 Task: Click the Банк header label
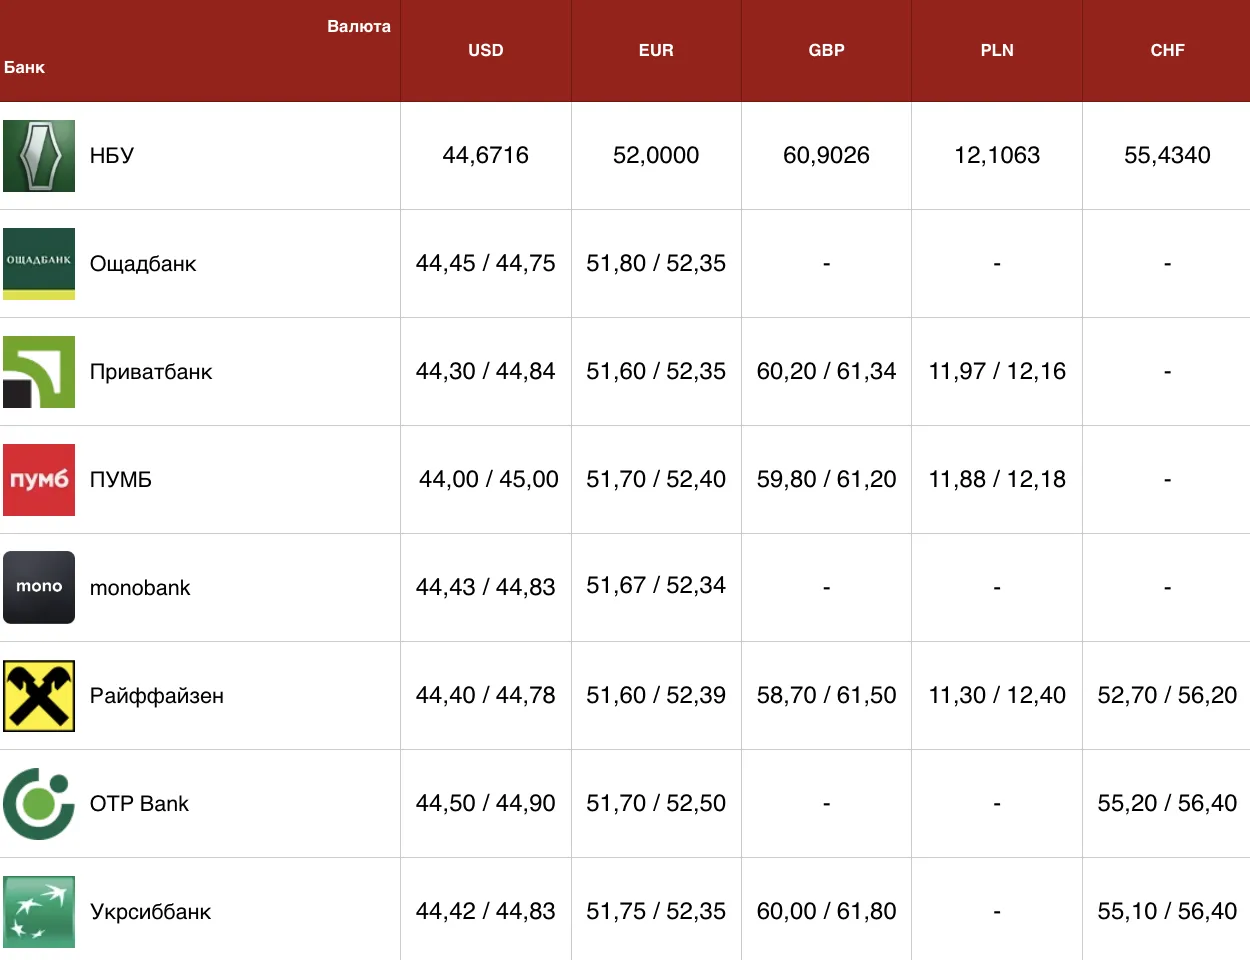pyautogui.click(x=24, y=68)
